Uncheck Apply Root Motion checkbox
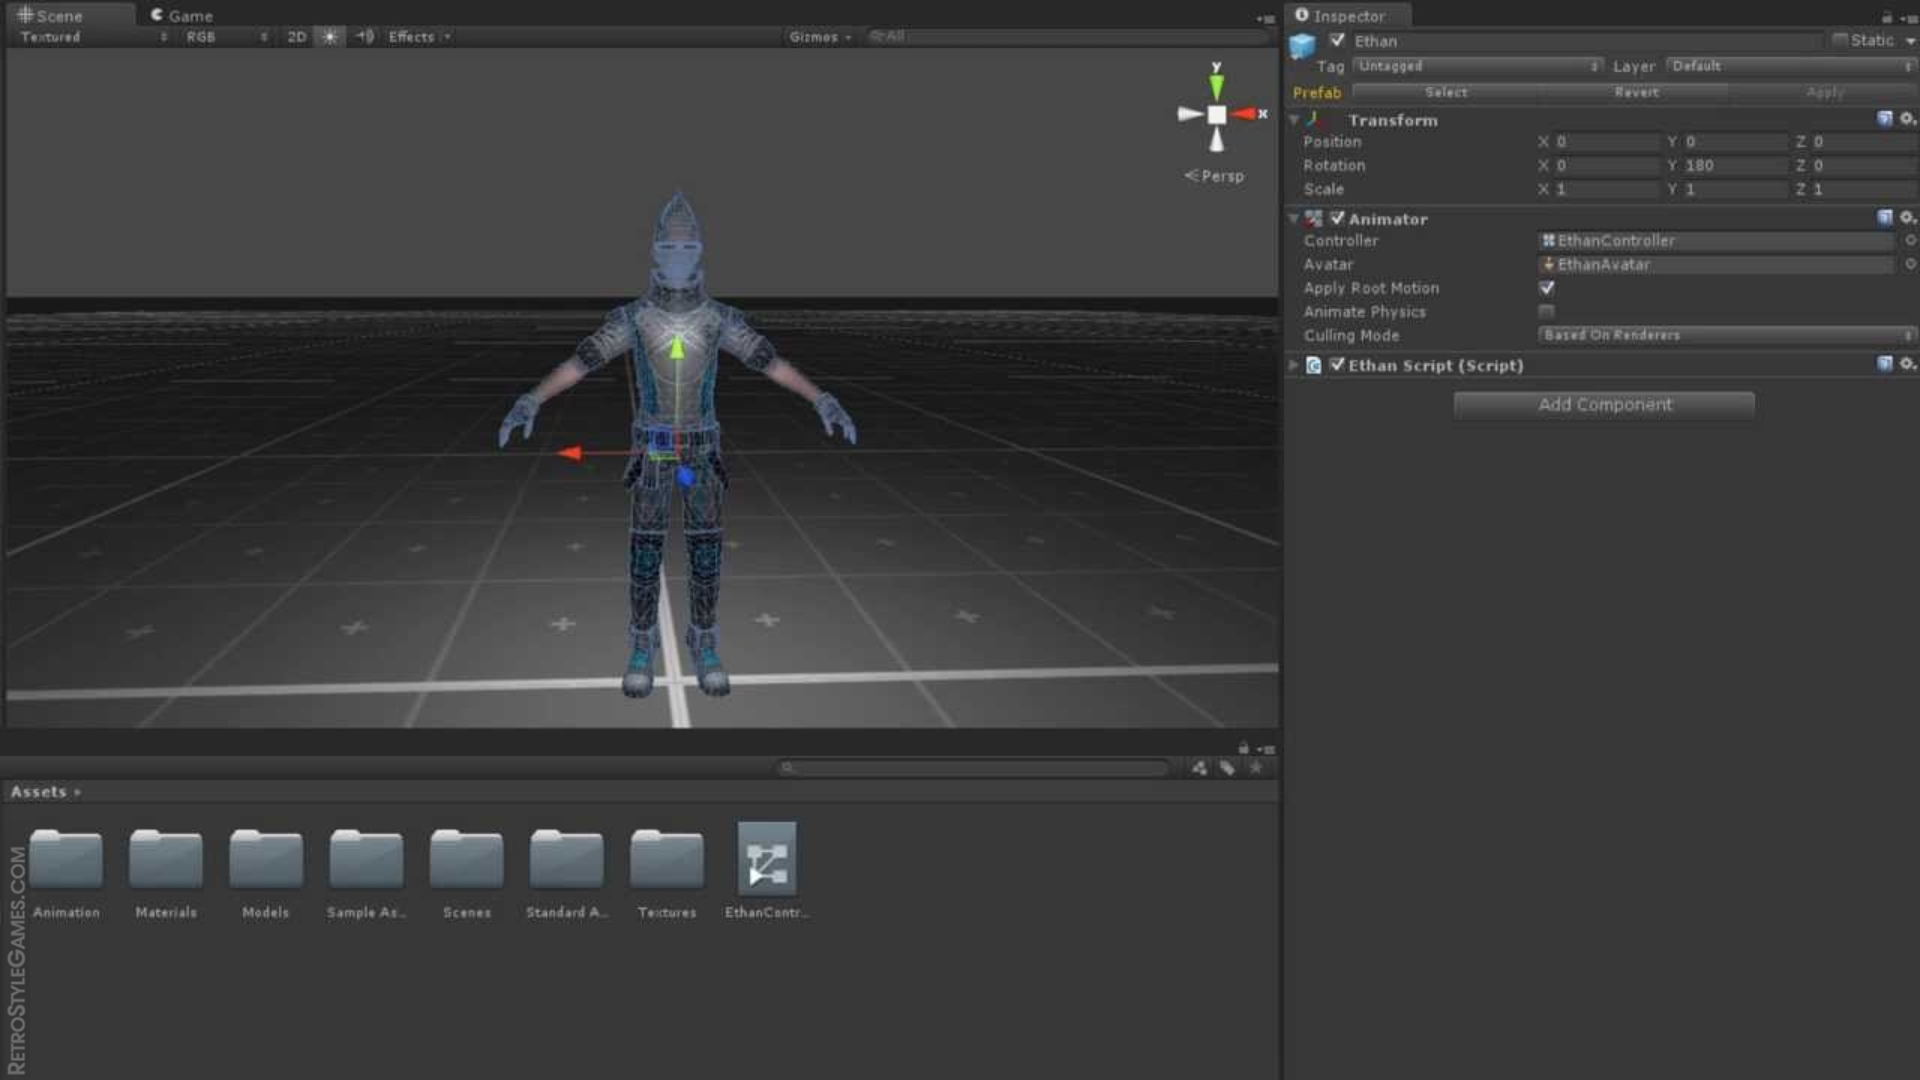The width and height of the screenshot is (1920, 1080). tap(1547, 288)
